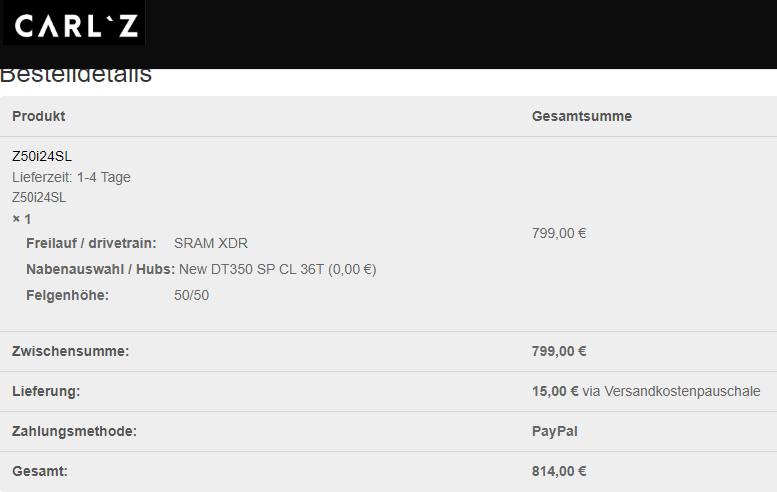The width and height of the screenshot is (777, 492).
Task: Click the Bestelldetails page heading
Action: [x=76, y=76]
